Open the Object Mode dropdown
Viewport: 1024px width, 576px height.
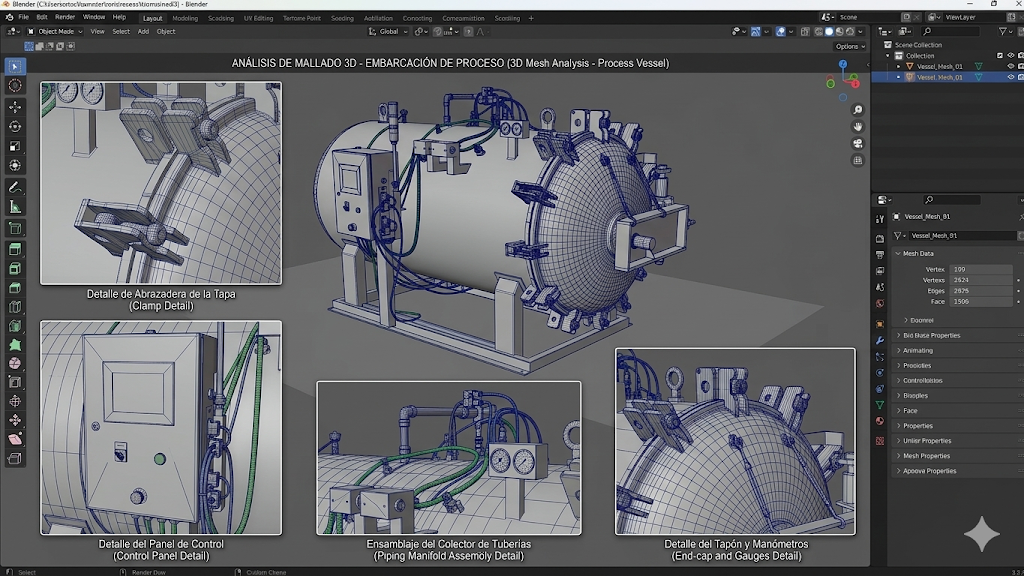coord(55,31)
